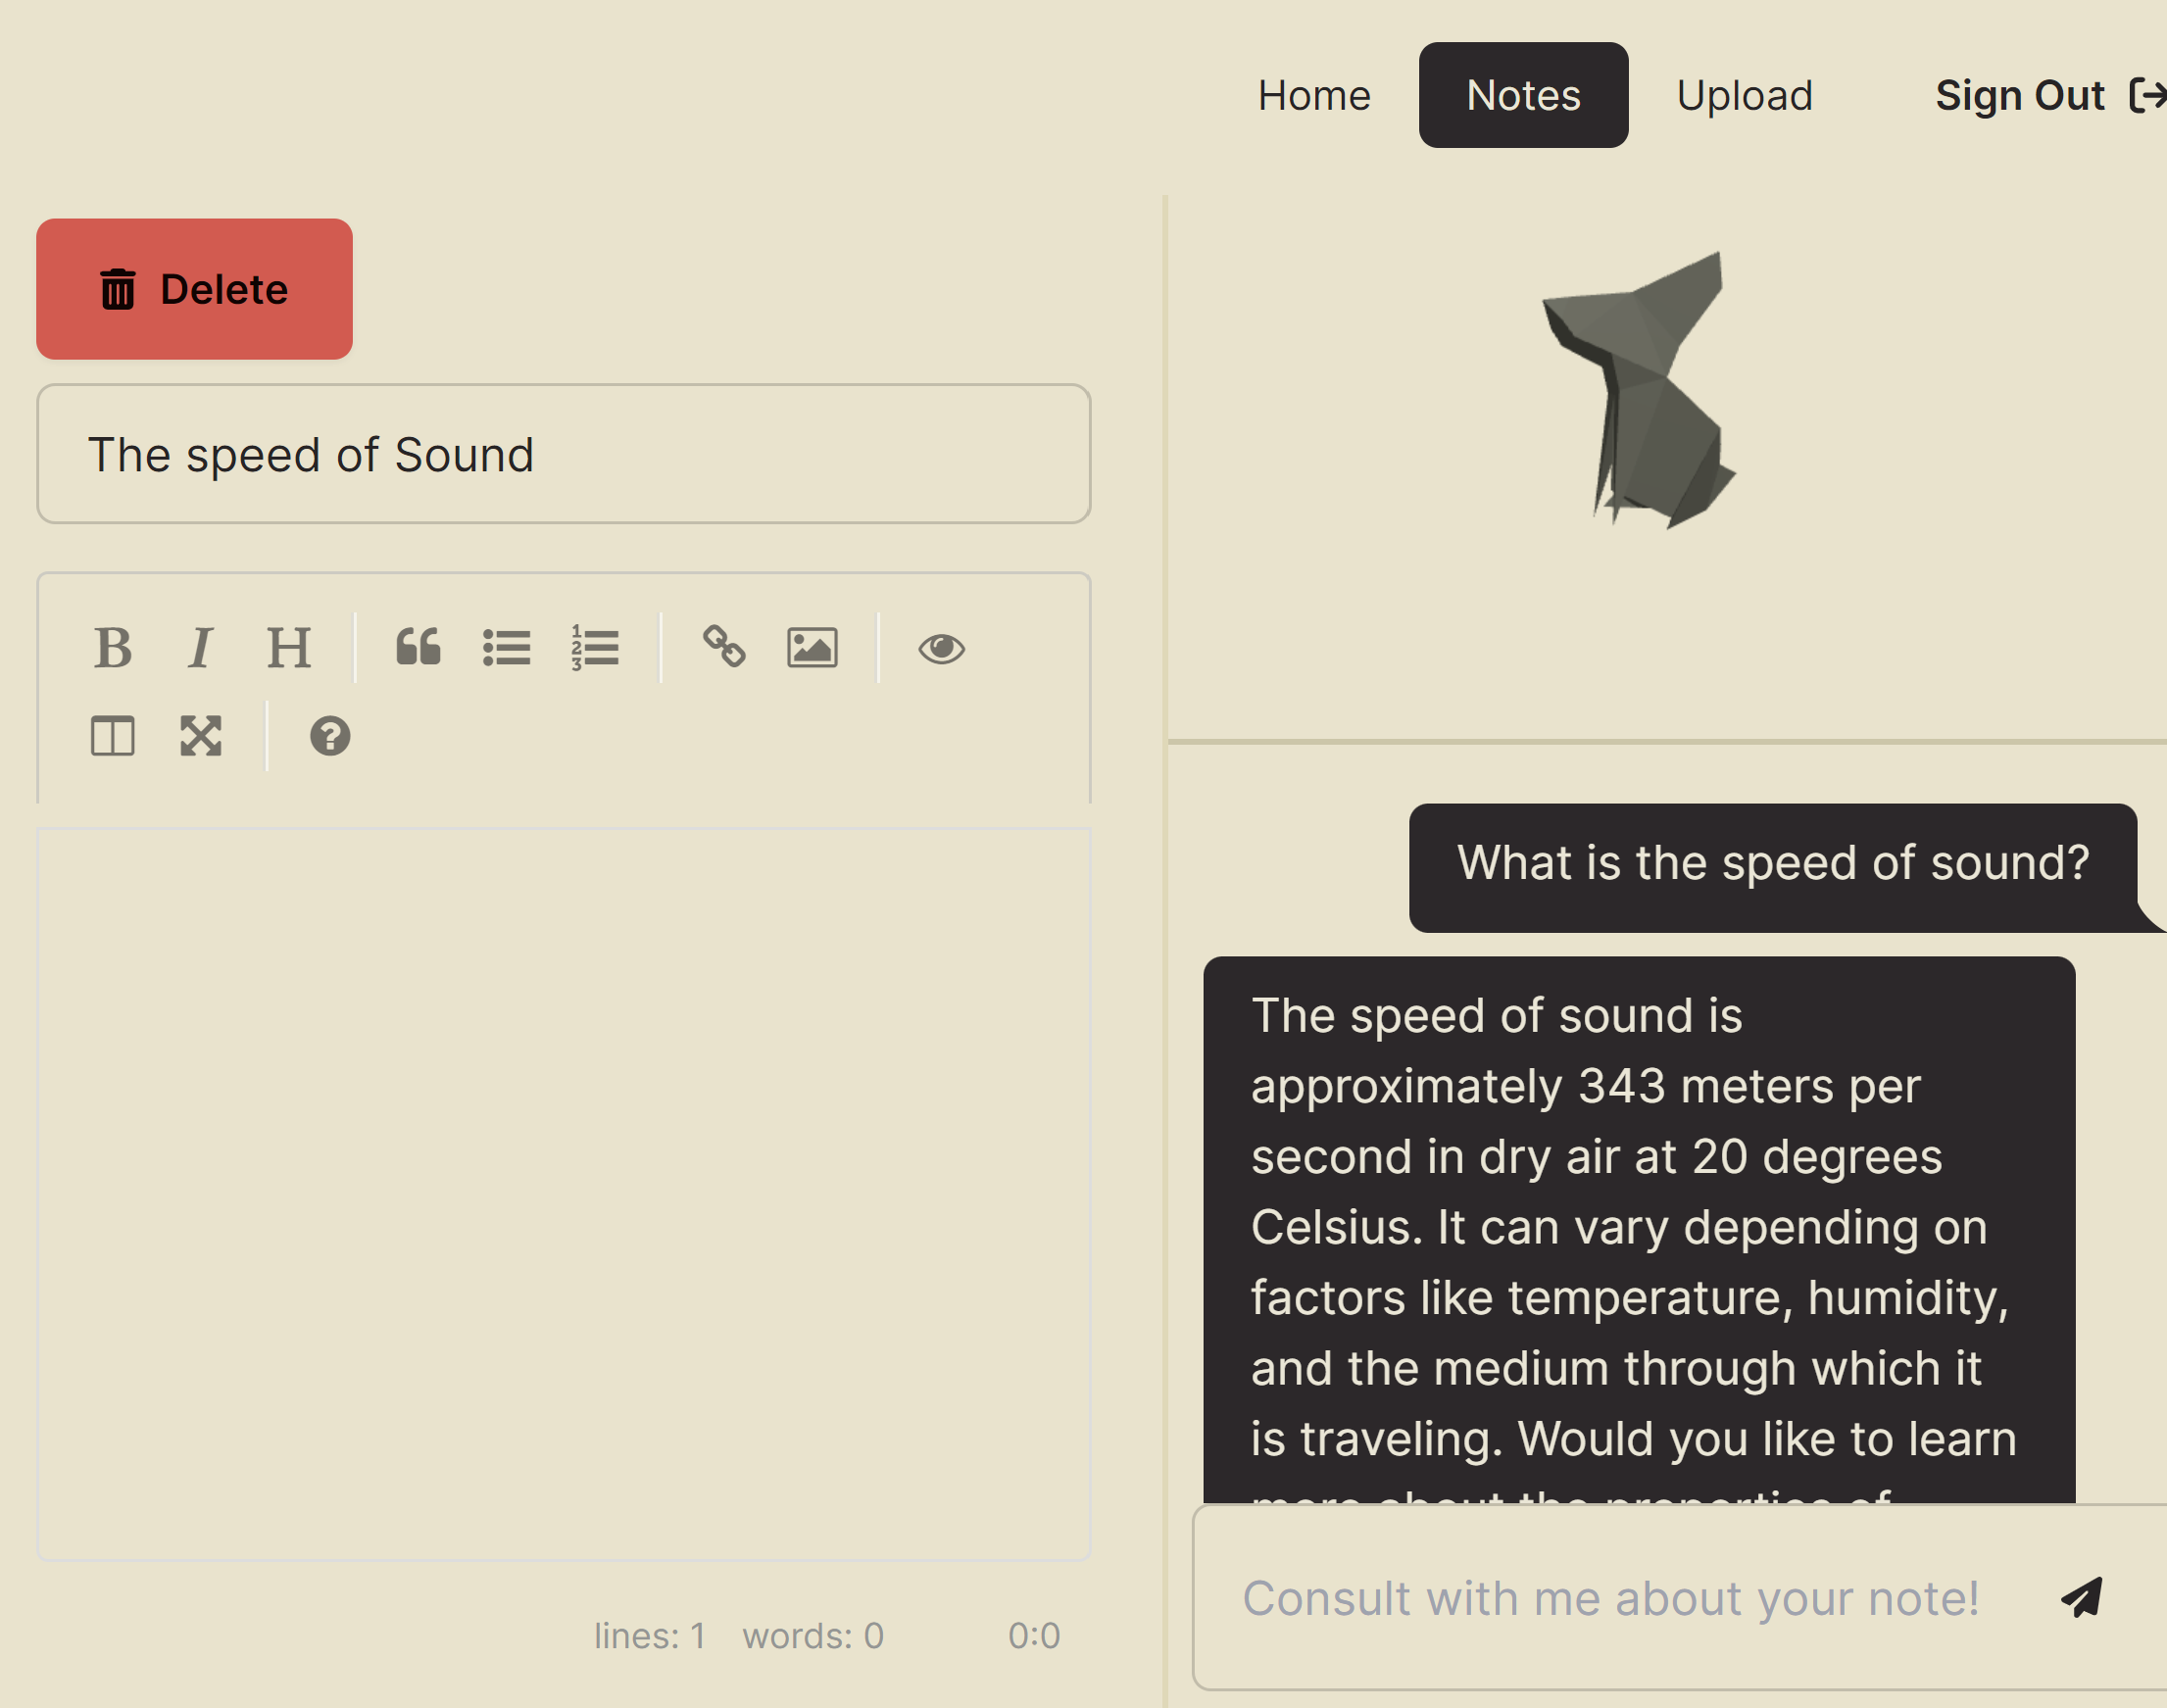
Task: Create a bulleted list
Action: pos(506,648)
